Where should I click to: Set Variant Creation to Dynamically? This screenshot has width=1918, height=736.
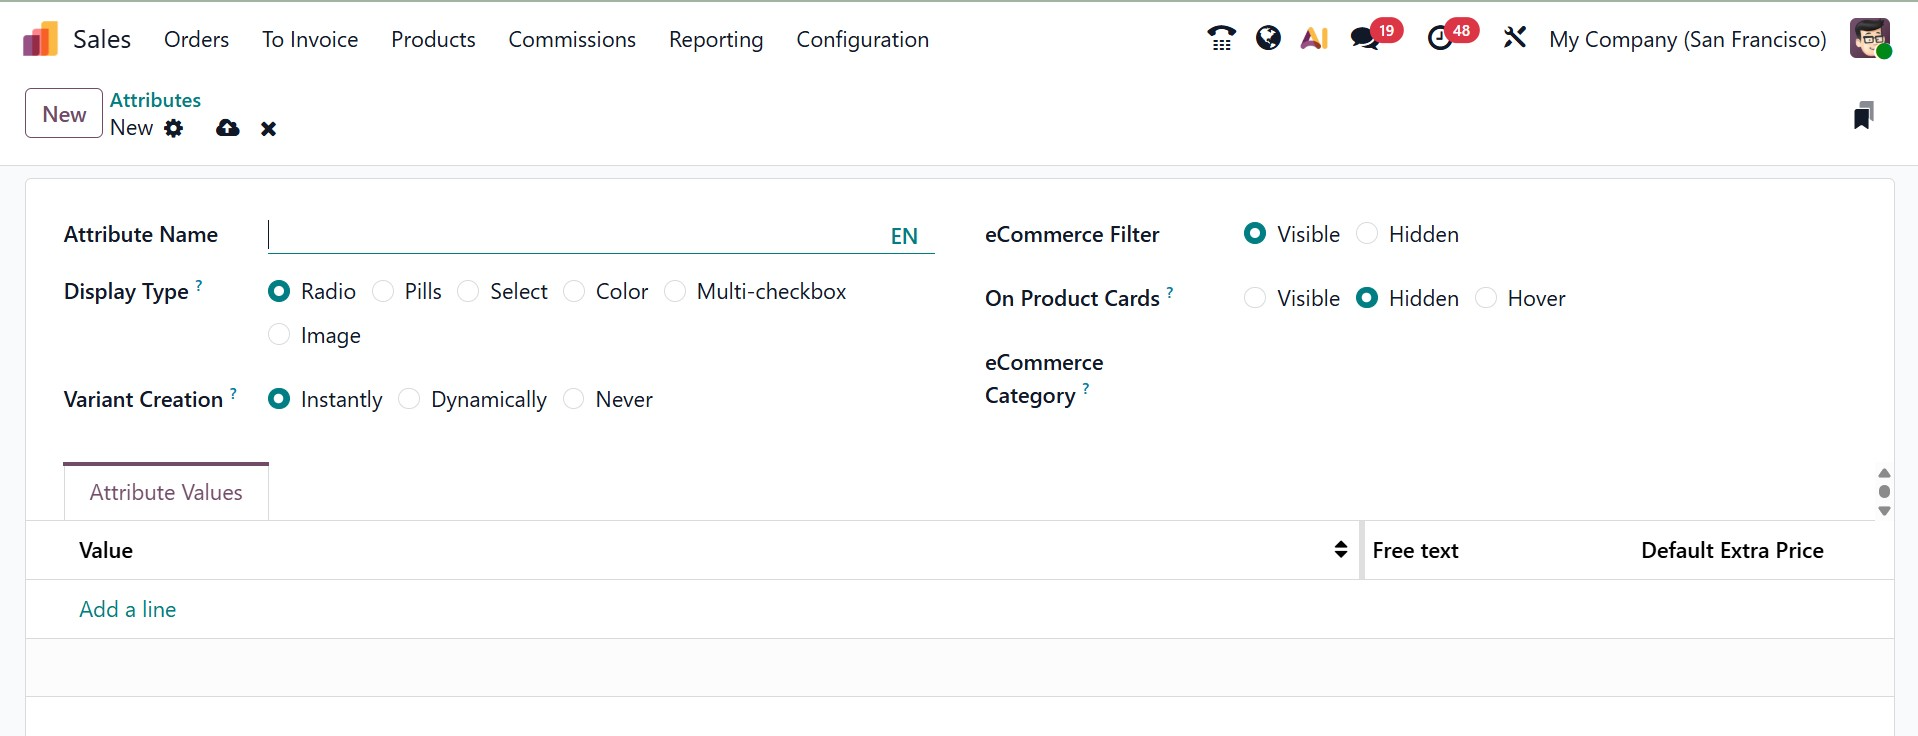pyautogui.click(x=409, y=399)
